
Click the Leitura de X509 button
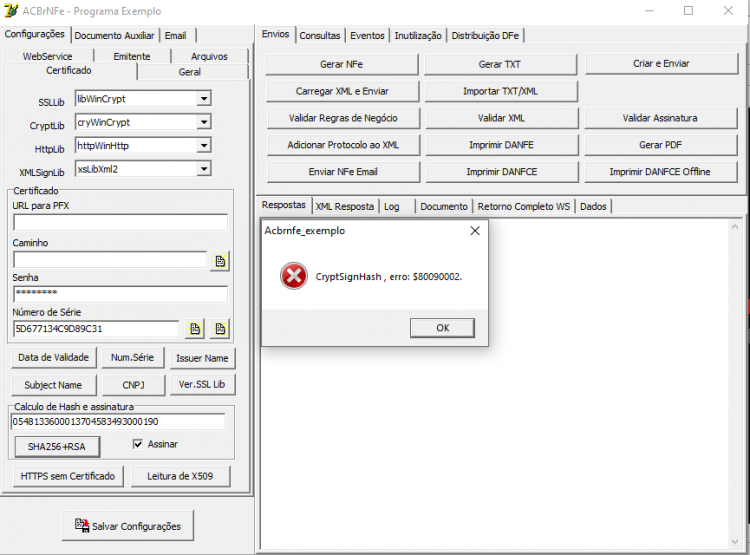tap(180, 476)
